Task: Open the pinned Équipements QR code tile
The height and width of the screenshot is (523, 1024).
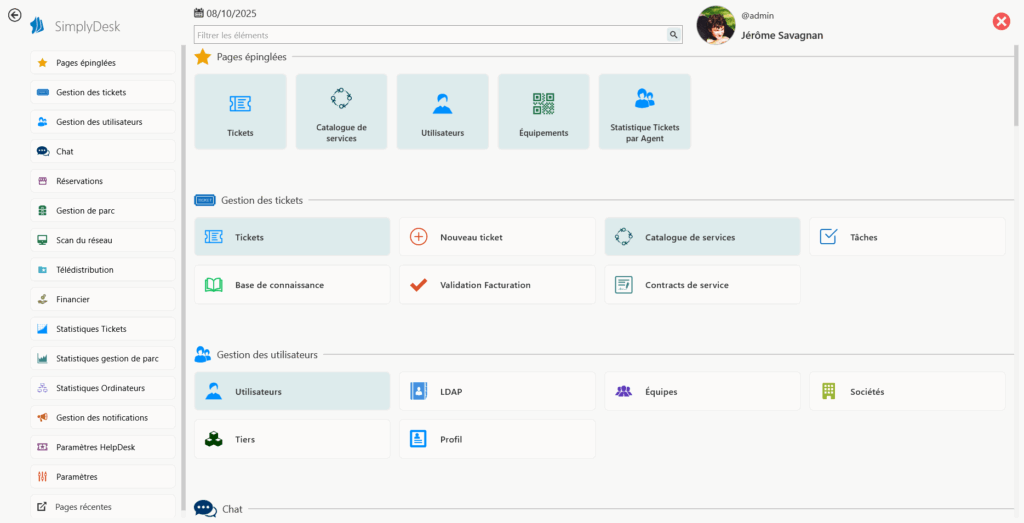Action: tap(543, 112)
